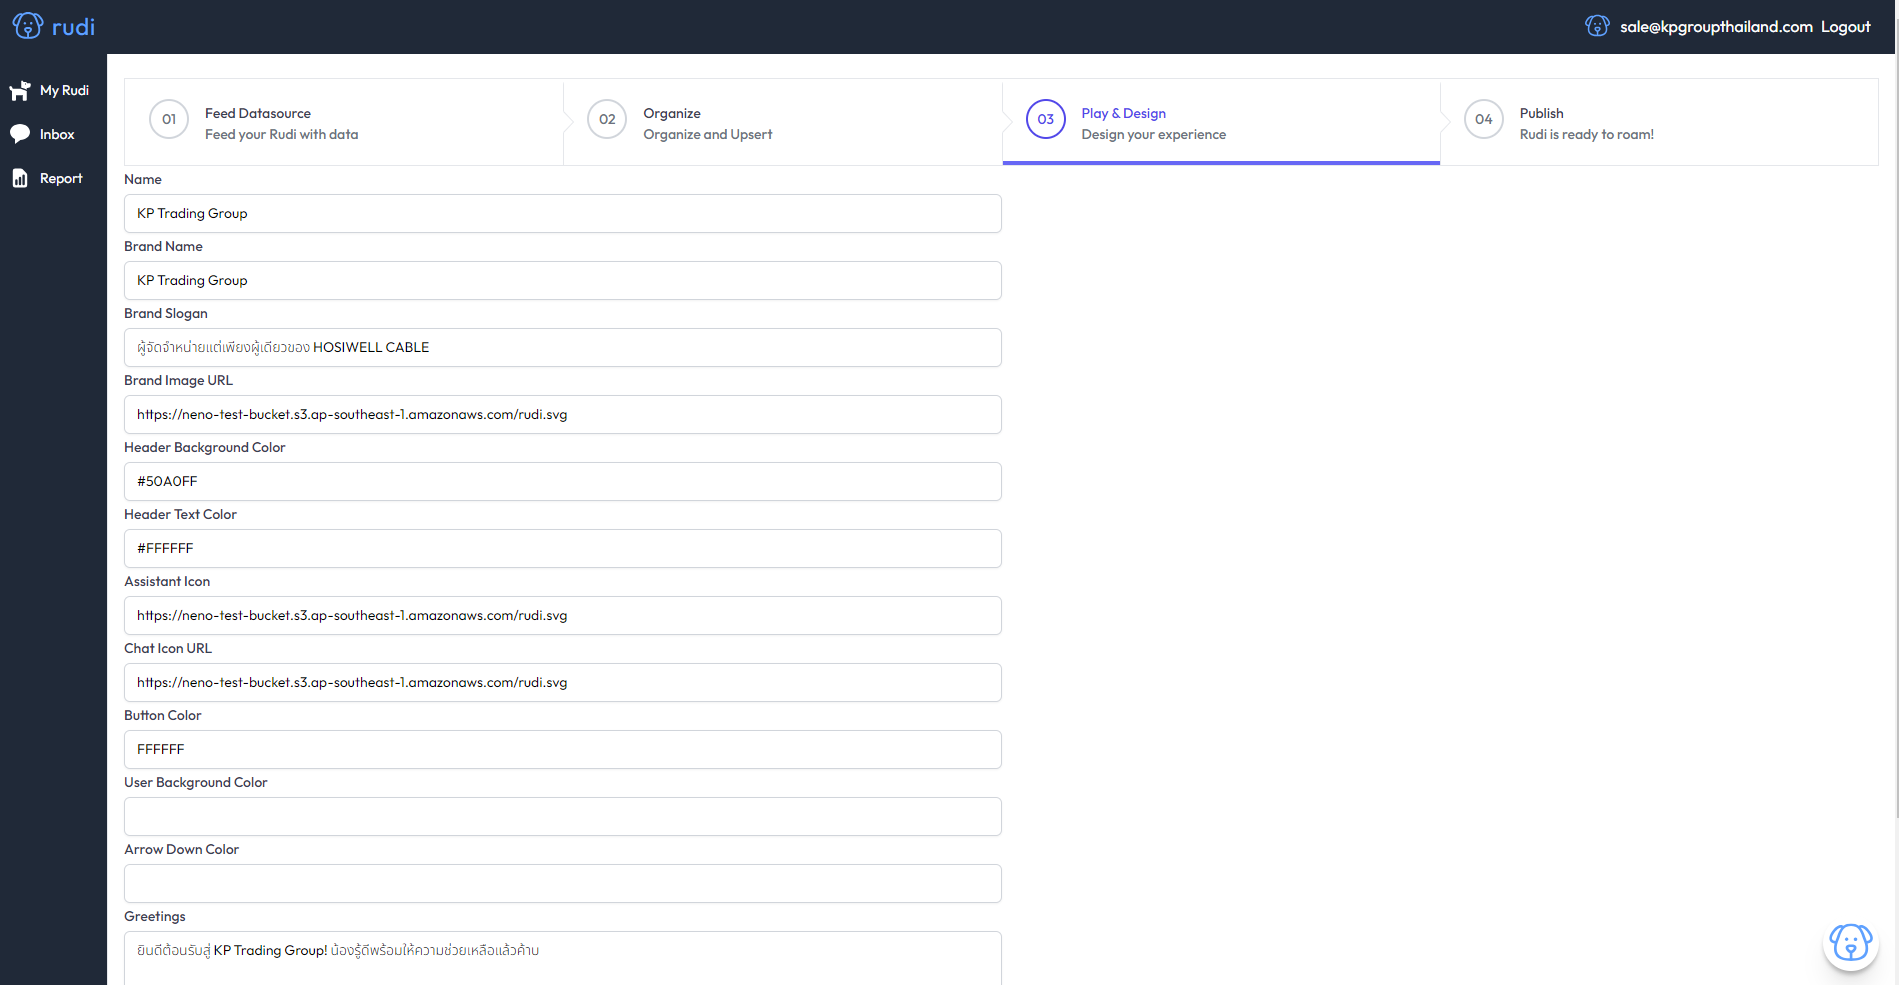Click the Greetings text area
This screenshot has height=985, width=1899.
(563, 958)
